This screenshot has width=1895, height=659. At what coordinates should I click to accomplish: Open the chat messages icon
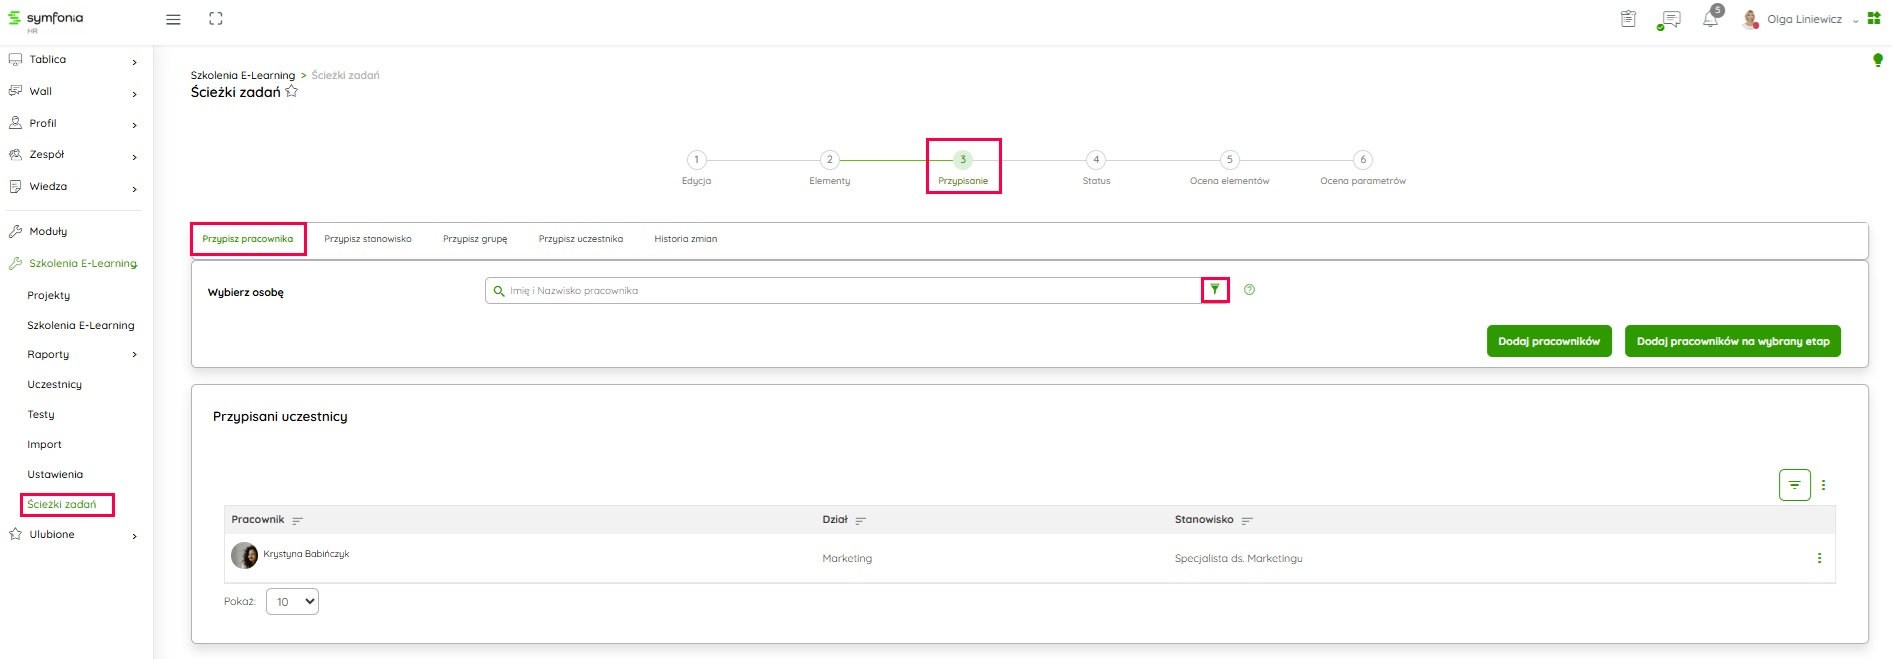tap(1669, 20)
